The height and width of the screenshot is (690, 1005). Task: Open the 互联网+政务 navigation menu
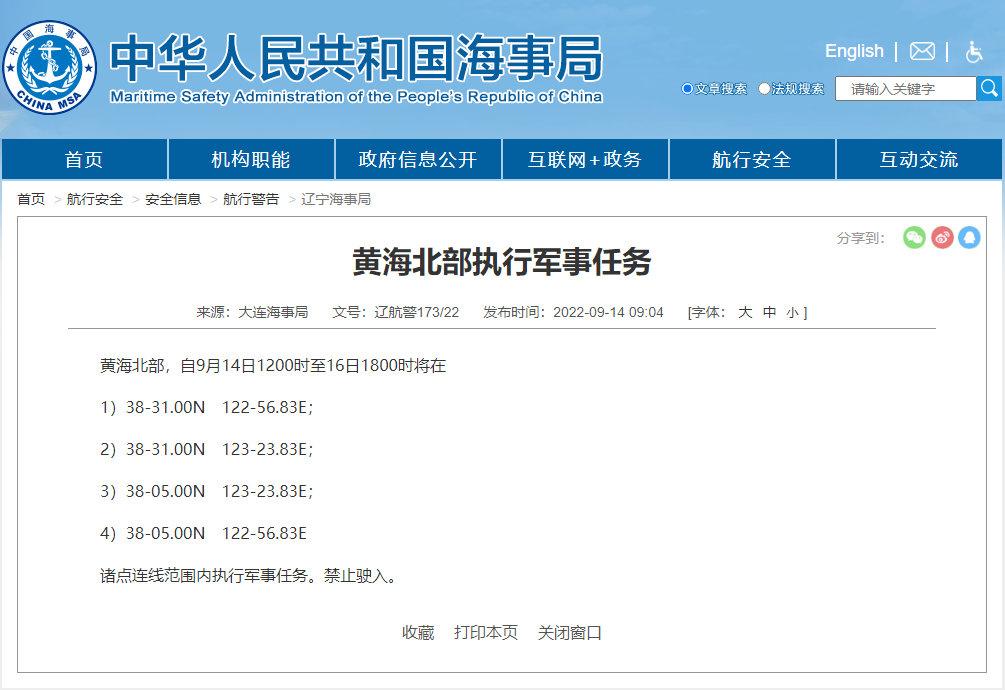coord(584,159)
